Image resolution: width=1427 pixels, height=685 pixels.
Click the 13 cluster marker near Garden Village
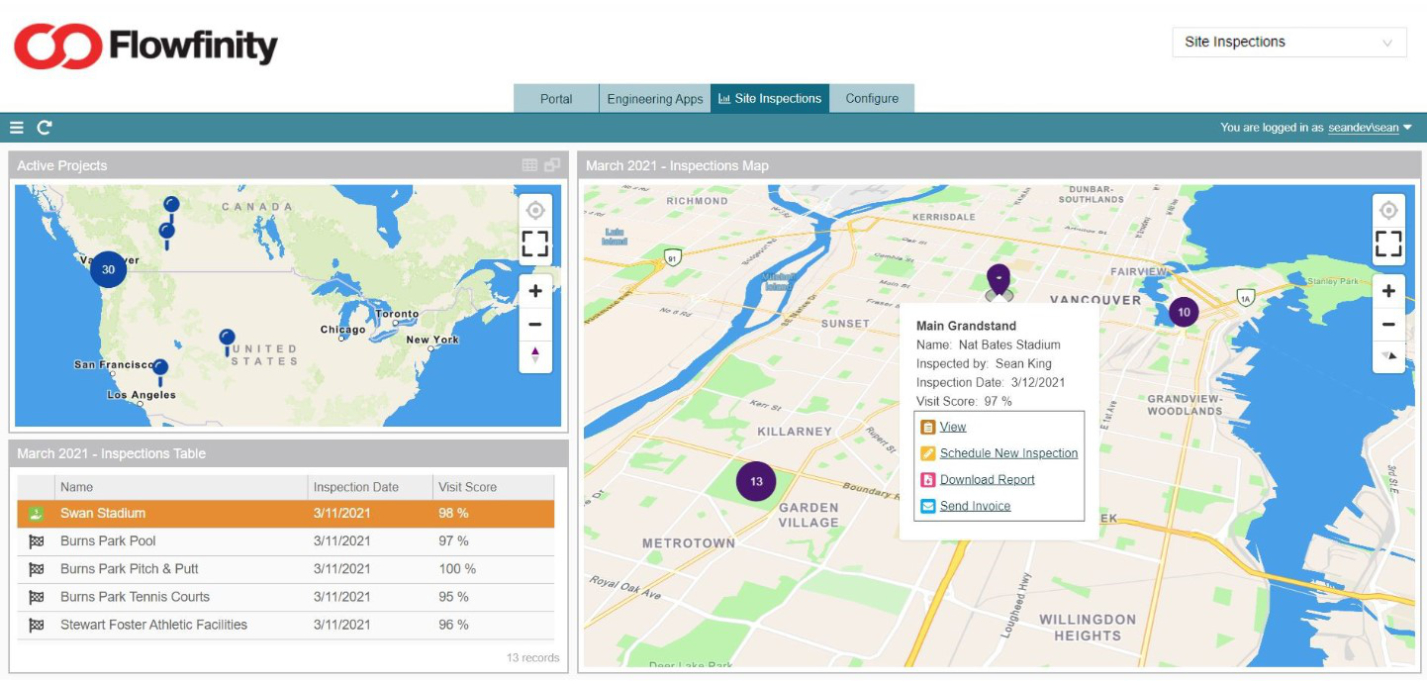(755, 480)
